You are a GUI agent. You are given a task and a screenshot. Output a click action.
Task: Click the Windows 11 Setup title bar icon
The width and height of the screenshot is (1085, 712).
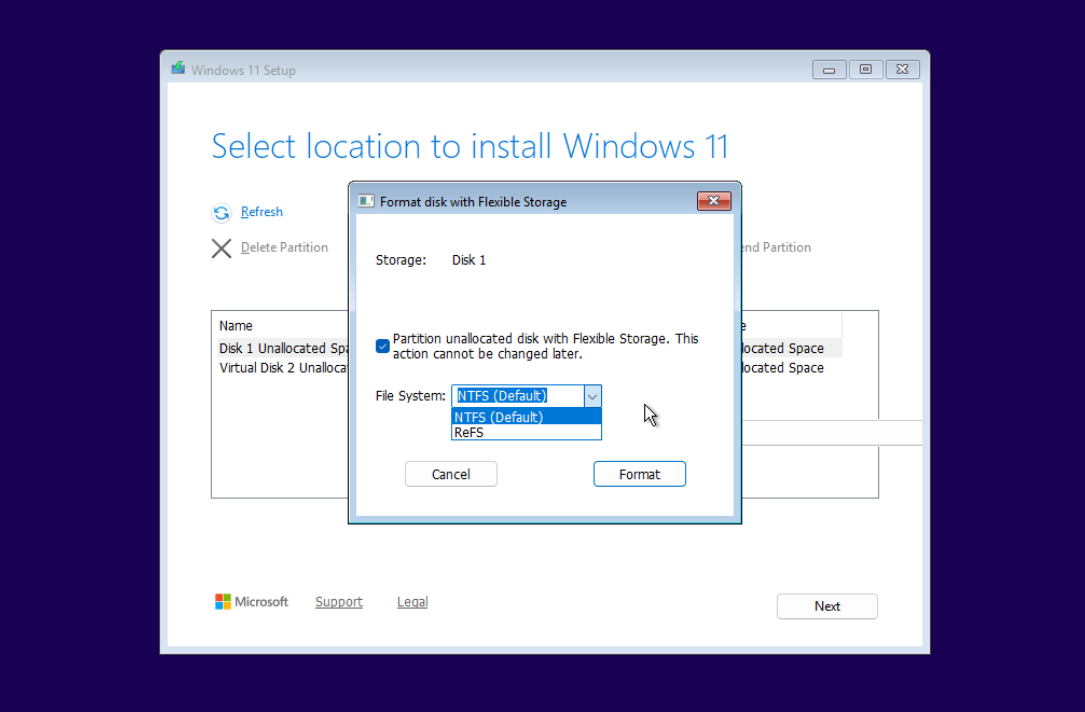[x=179, y=69]
